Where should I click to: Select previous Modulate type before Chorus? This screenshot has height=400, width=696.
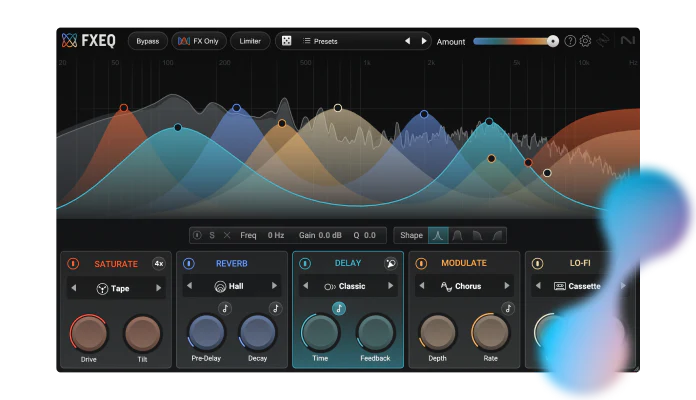[422, 286]
